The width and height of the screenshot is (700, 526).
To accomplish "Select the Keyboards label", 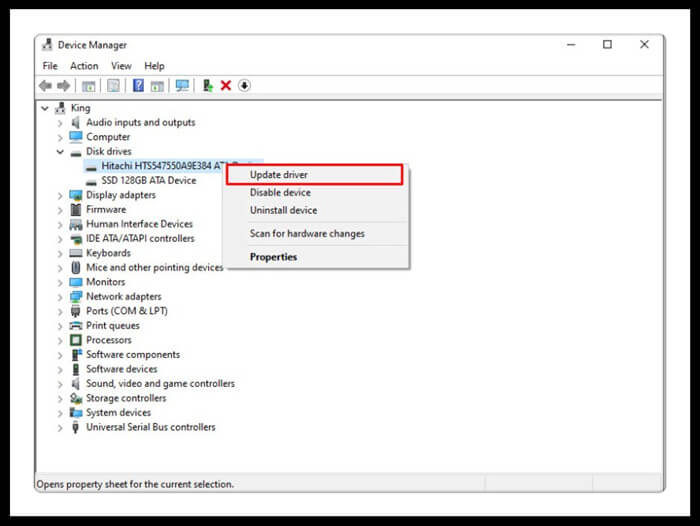I will [x=108, y=253].
